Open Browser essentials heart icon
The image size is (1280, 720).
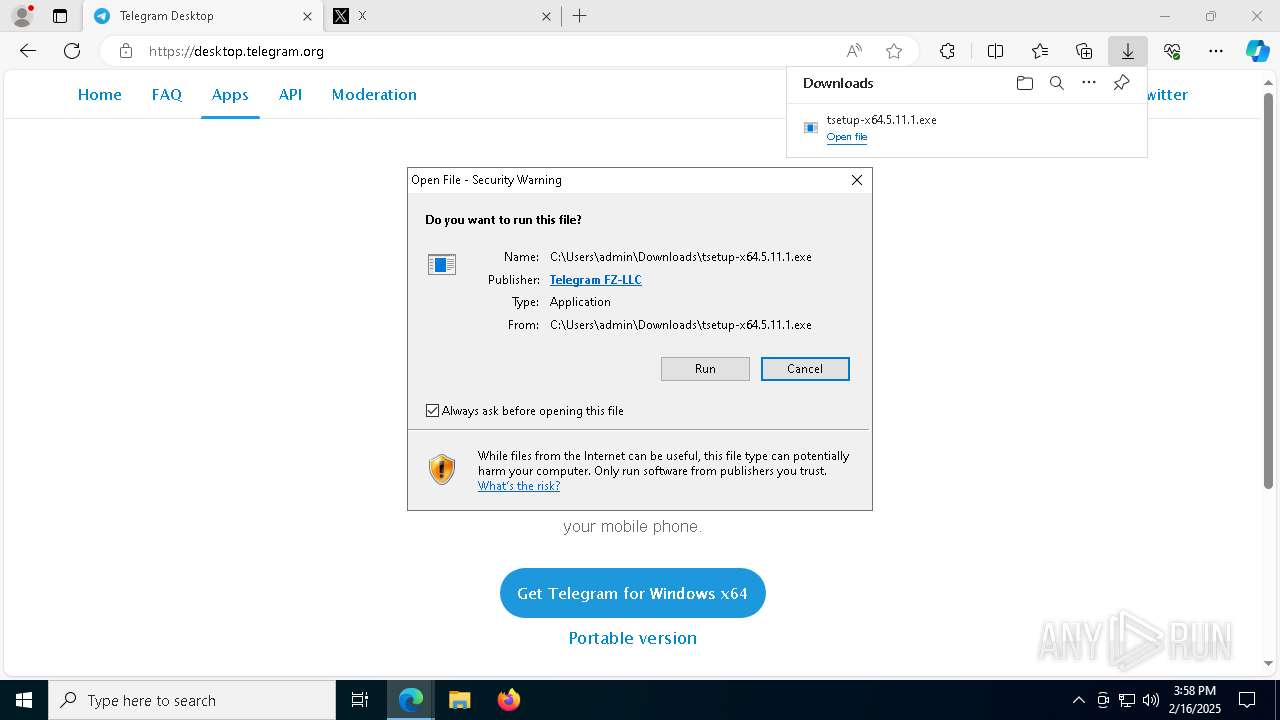pyautogui.click(x=1172, y=51)
